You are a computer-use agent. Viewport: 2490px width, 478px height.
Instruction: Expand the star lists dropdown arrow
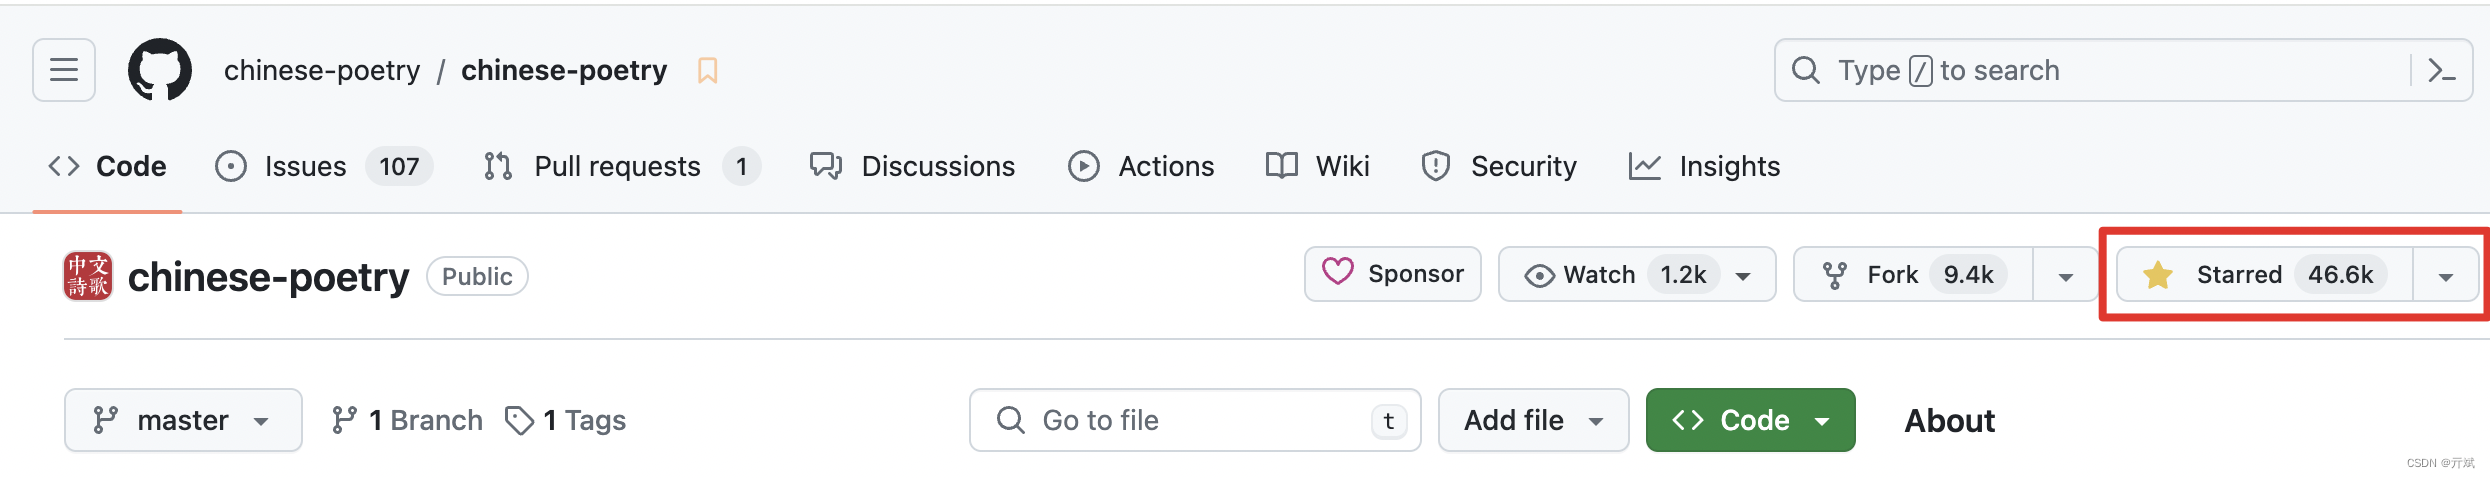click(x=2445, y=277)
